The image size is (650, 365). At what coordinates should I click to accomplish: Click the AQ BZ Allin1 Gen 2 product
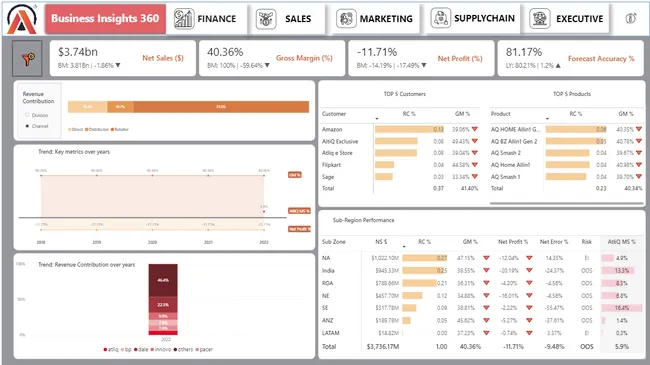(x=514, y=141)
